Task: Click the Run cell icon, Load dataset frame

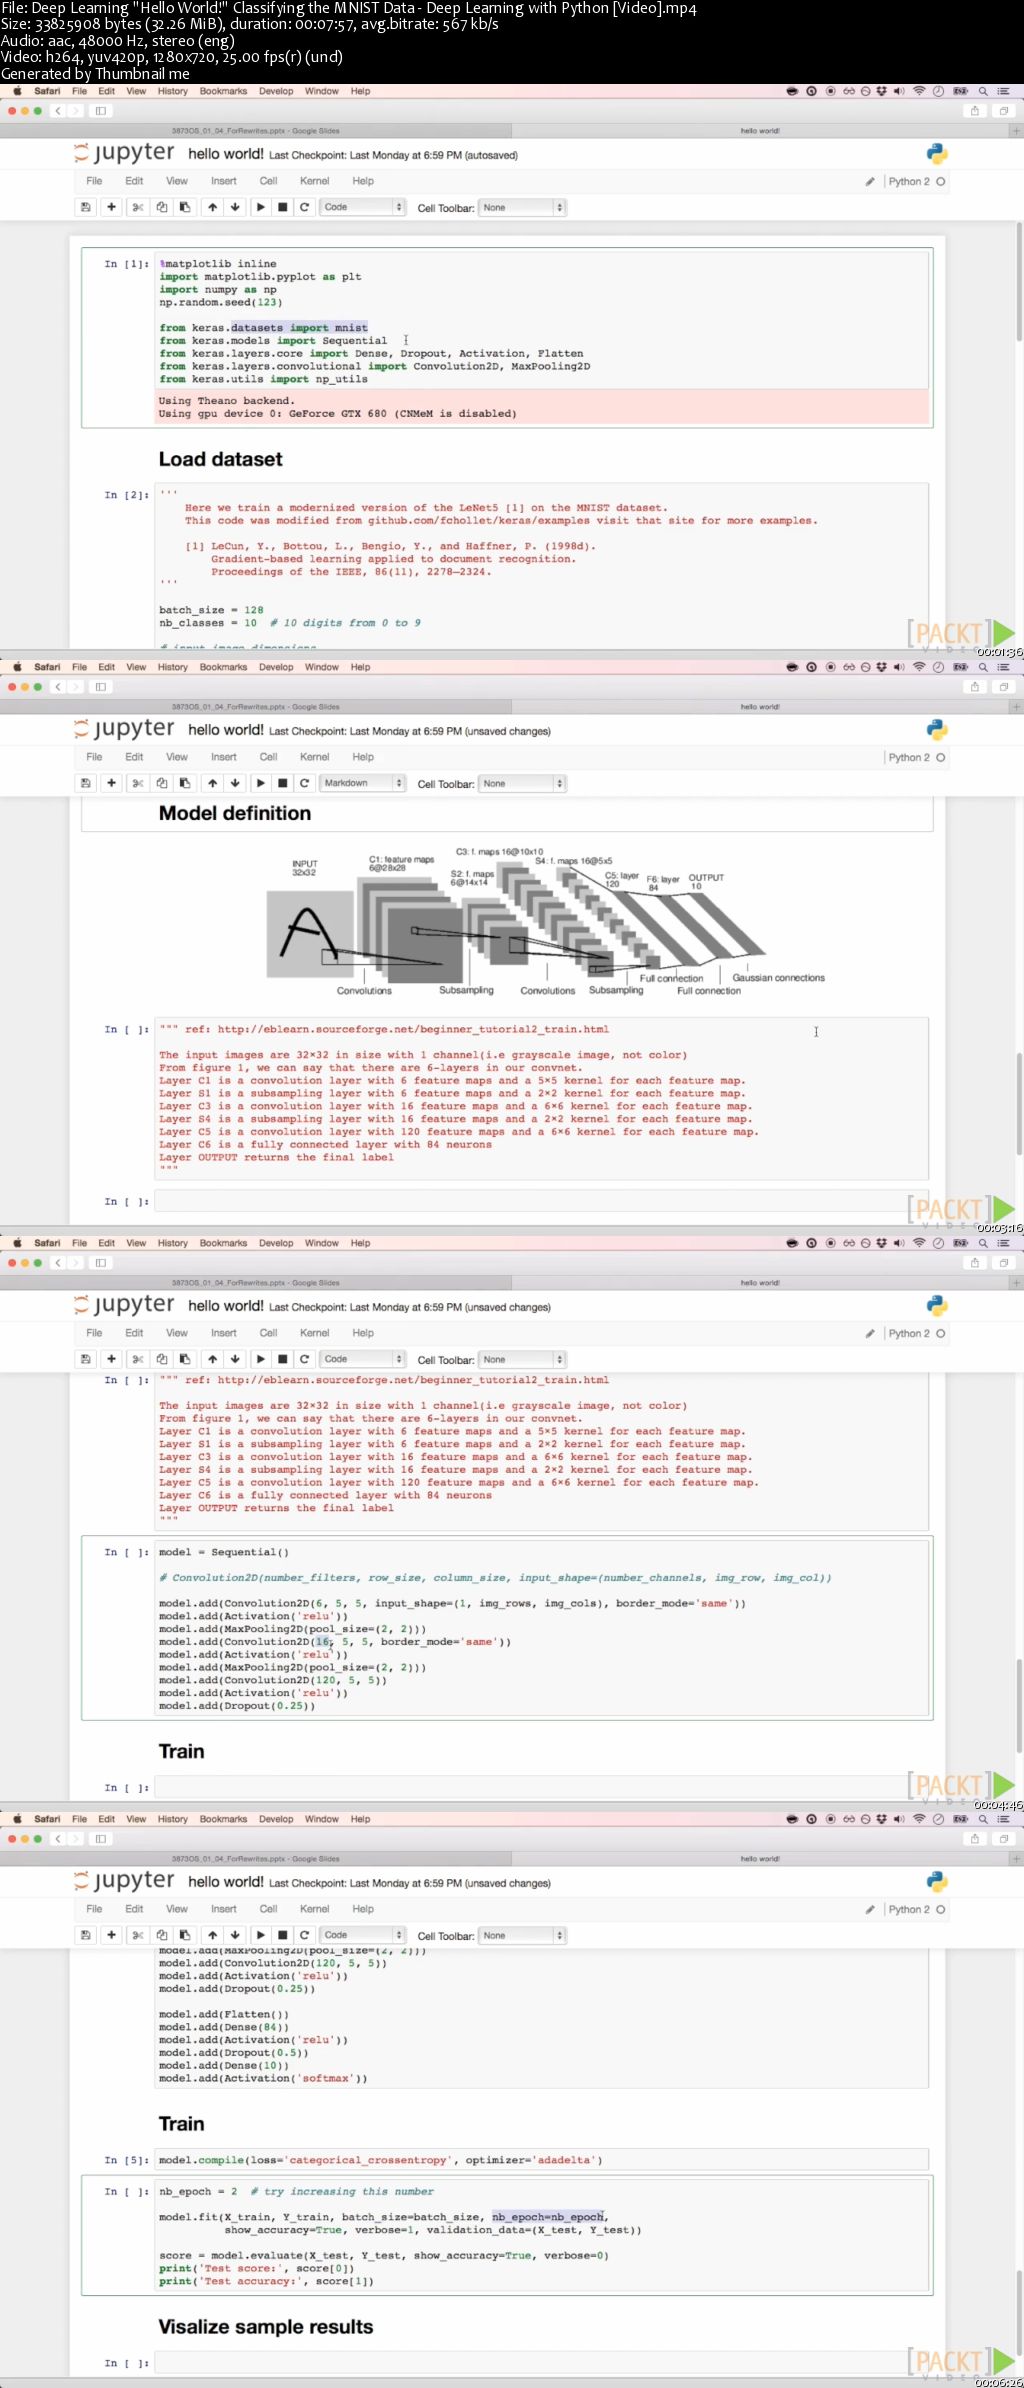Action: click(x=260, y=207)
